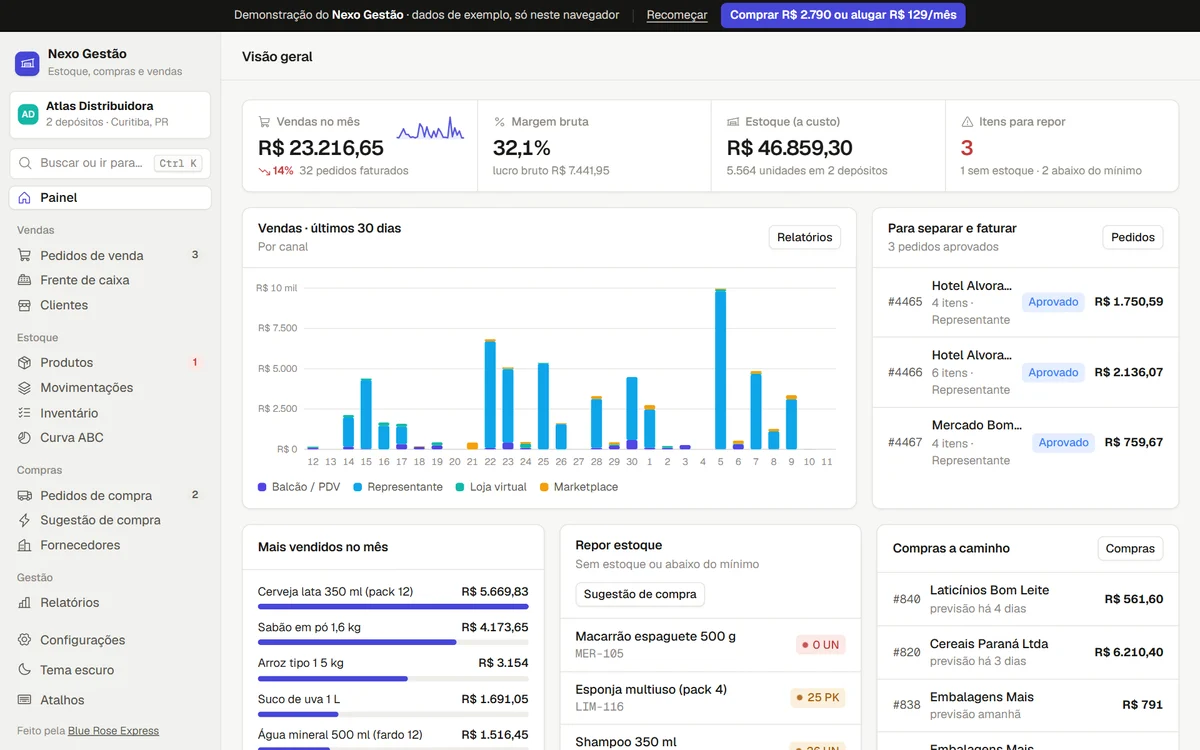Open Movimentações menu item

coord(110,387)
